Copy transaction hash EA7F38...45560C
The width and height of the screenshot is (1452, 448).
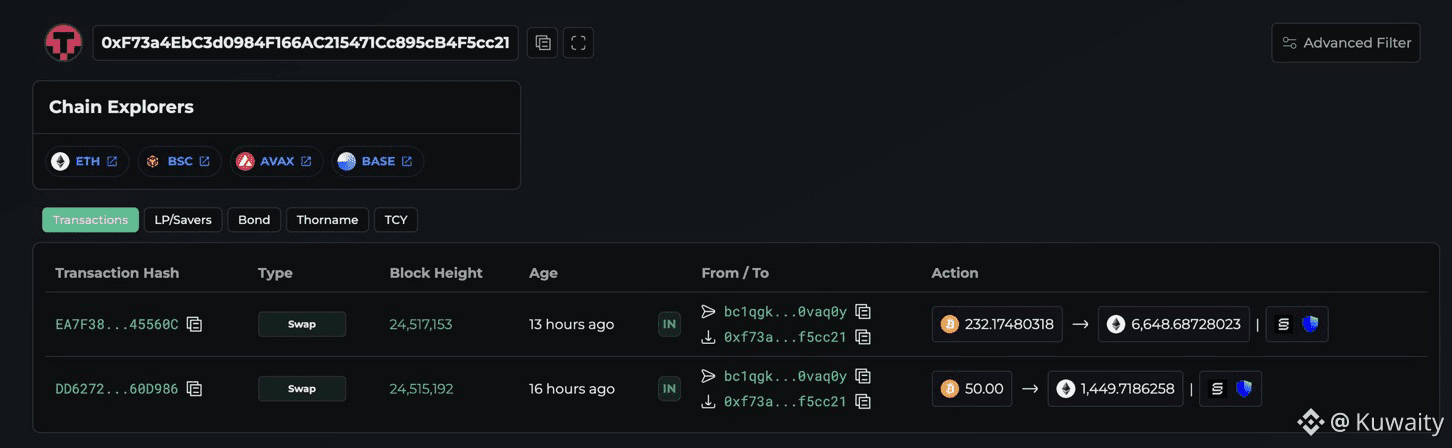coord(195,324)
